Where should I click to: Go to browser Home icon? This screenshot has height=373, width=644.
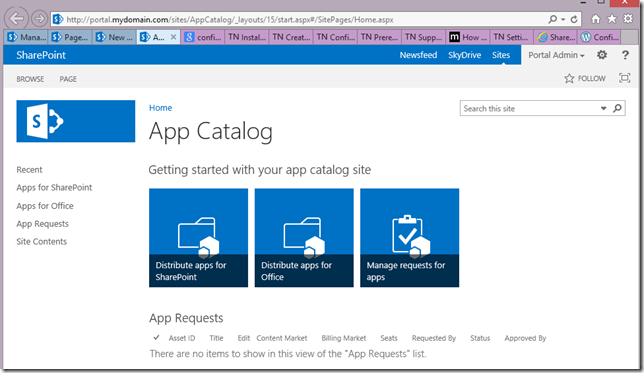tap(595, 19)
